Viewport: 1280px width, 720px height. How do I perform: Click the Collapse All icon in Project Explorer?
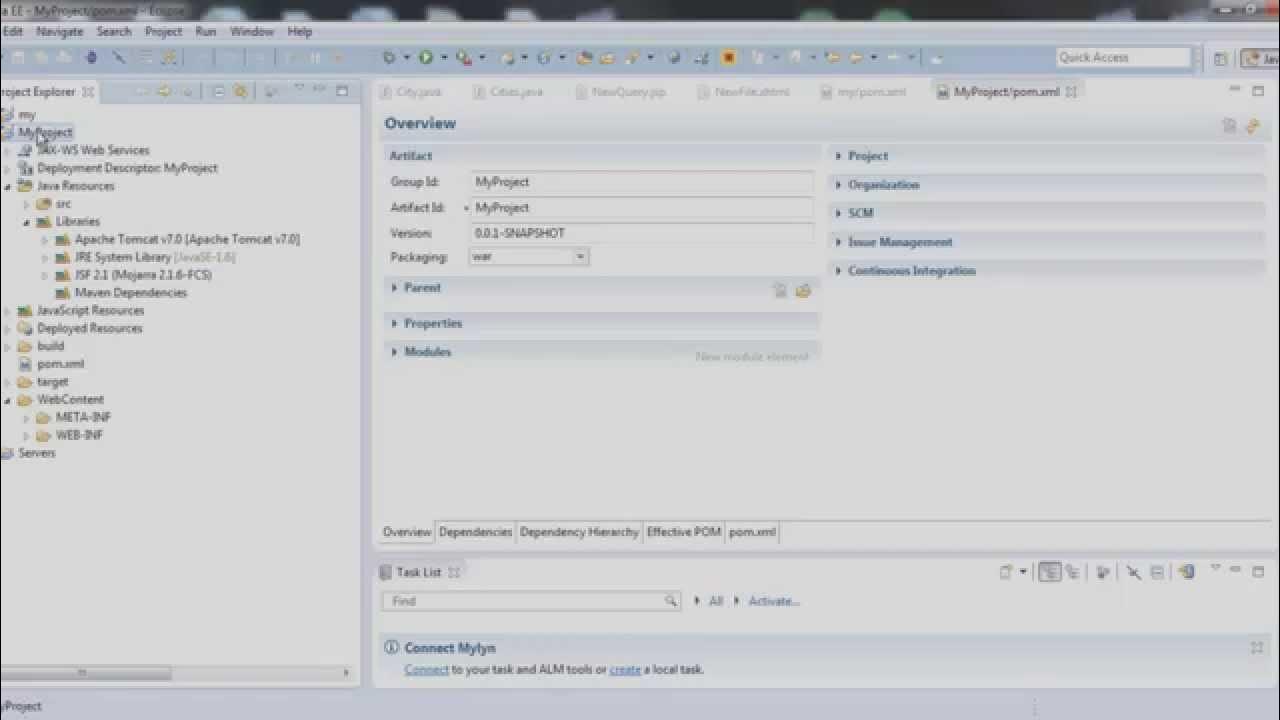point(218,91)
